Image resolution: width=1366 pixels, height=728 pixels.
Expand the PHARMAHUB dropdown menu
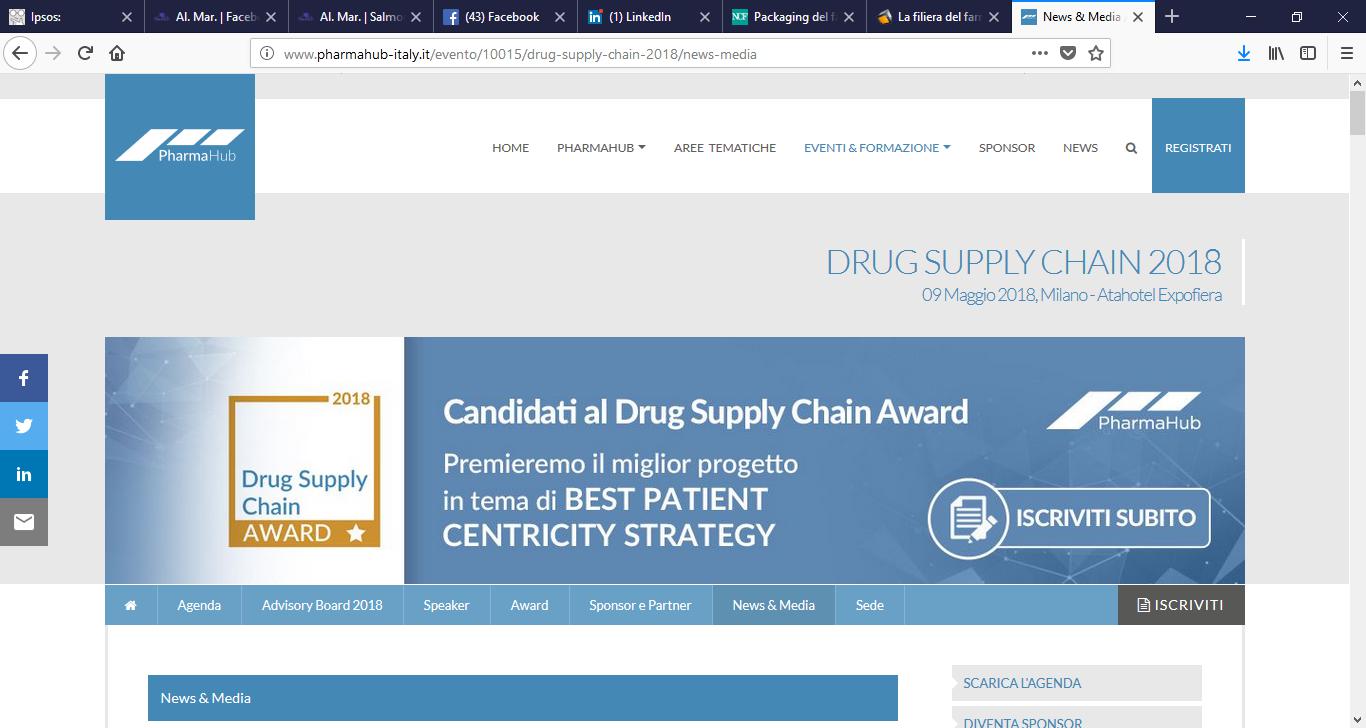pyautogui.click(x=601, y=147)
